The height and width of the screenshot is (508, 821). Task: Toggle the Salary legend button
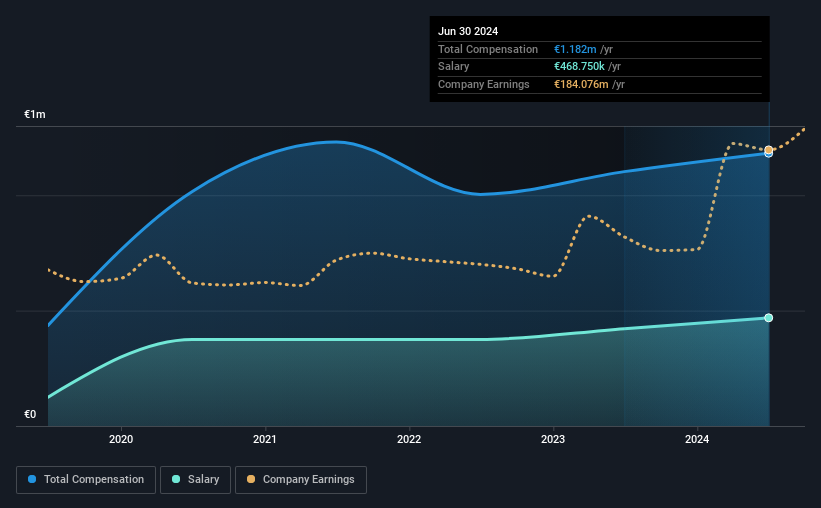195,480
